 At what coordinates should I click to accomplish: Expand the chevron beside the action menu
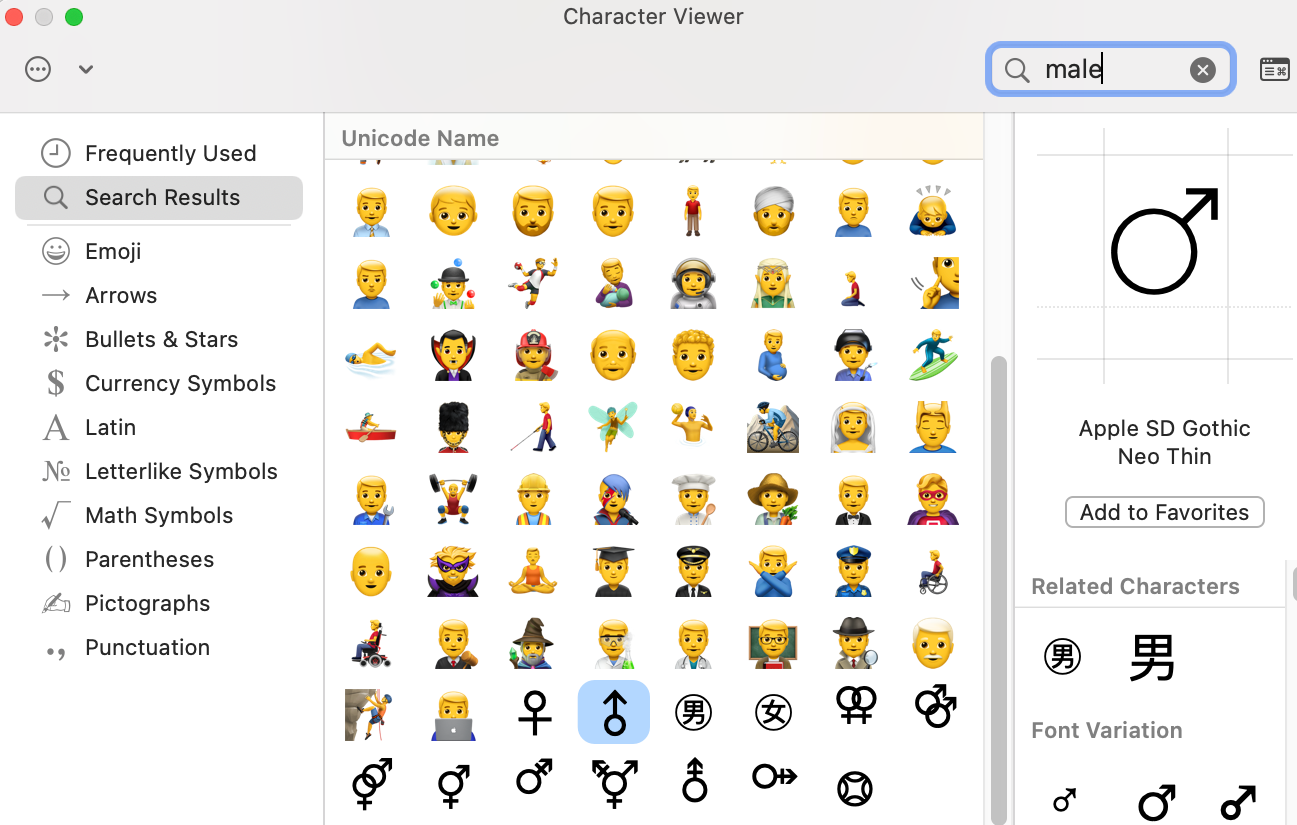(85, 69)
